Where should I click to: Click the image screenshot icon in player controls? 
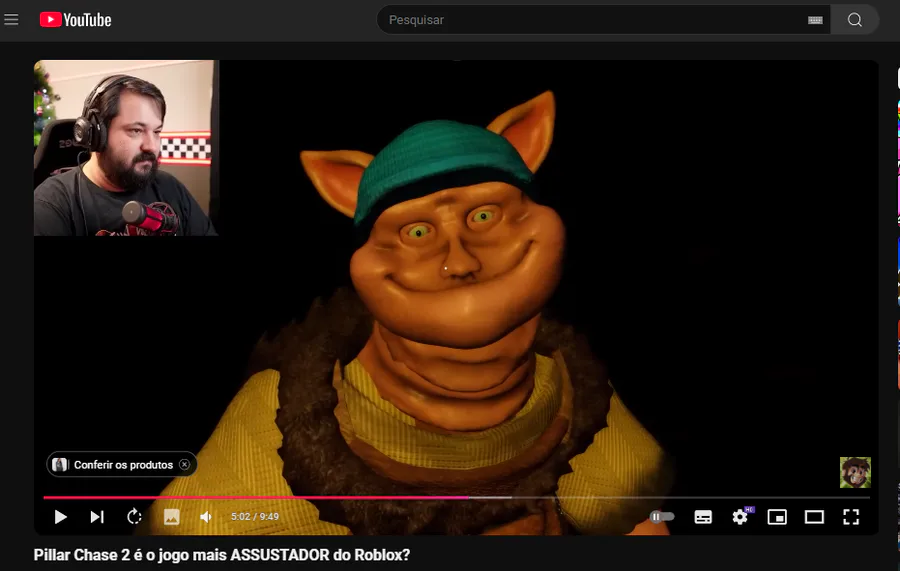[172, 517]
